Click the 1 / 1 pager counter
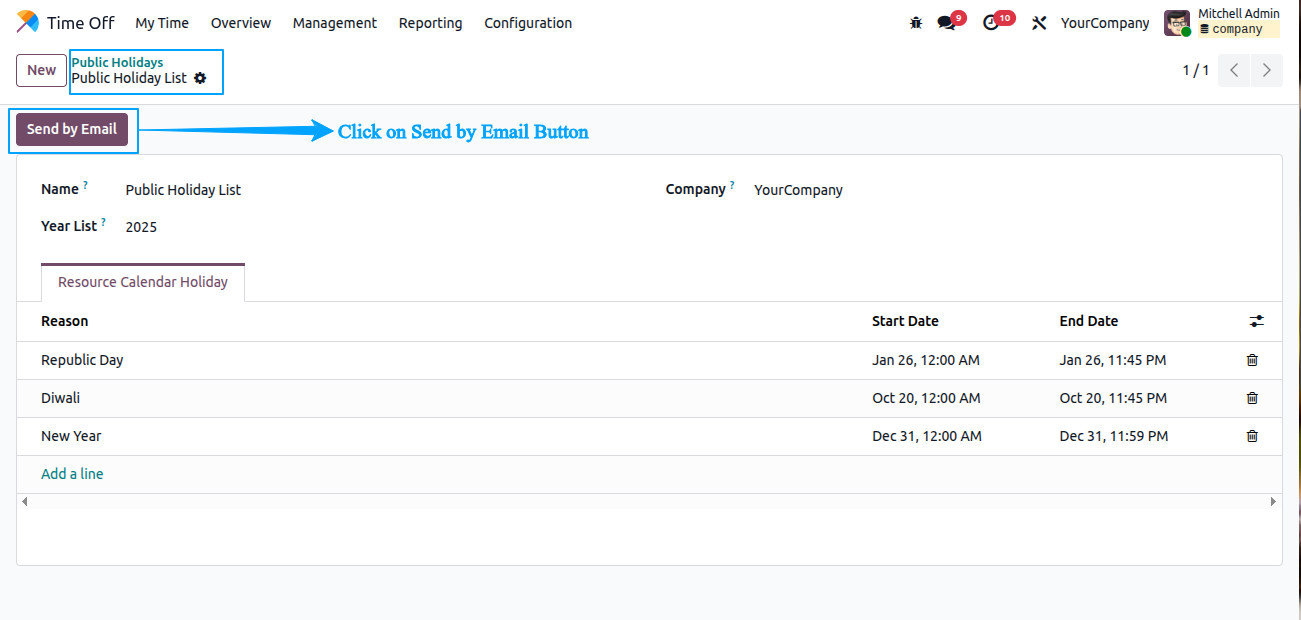This screenshot has width=1301, height=620. click(x=1196, y=70)
